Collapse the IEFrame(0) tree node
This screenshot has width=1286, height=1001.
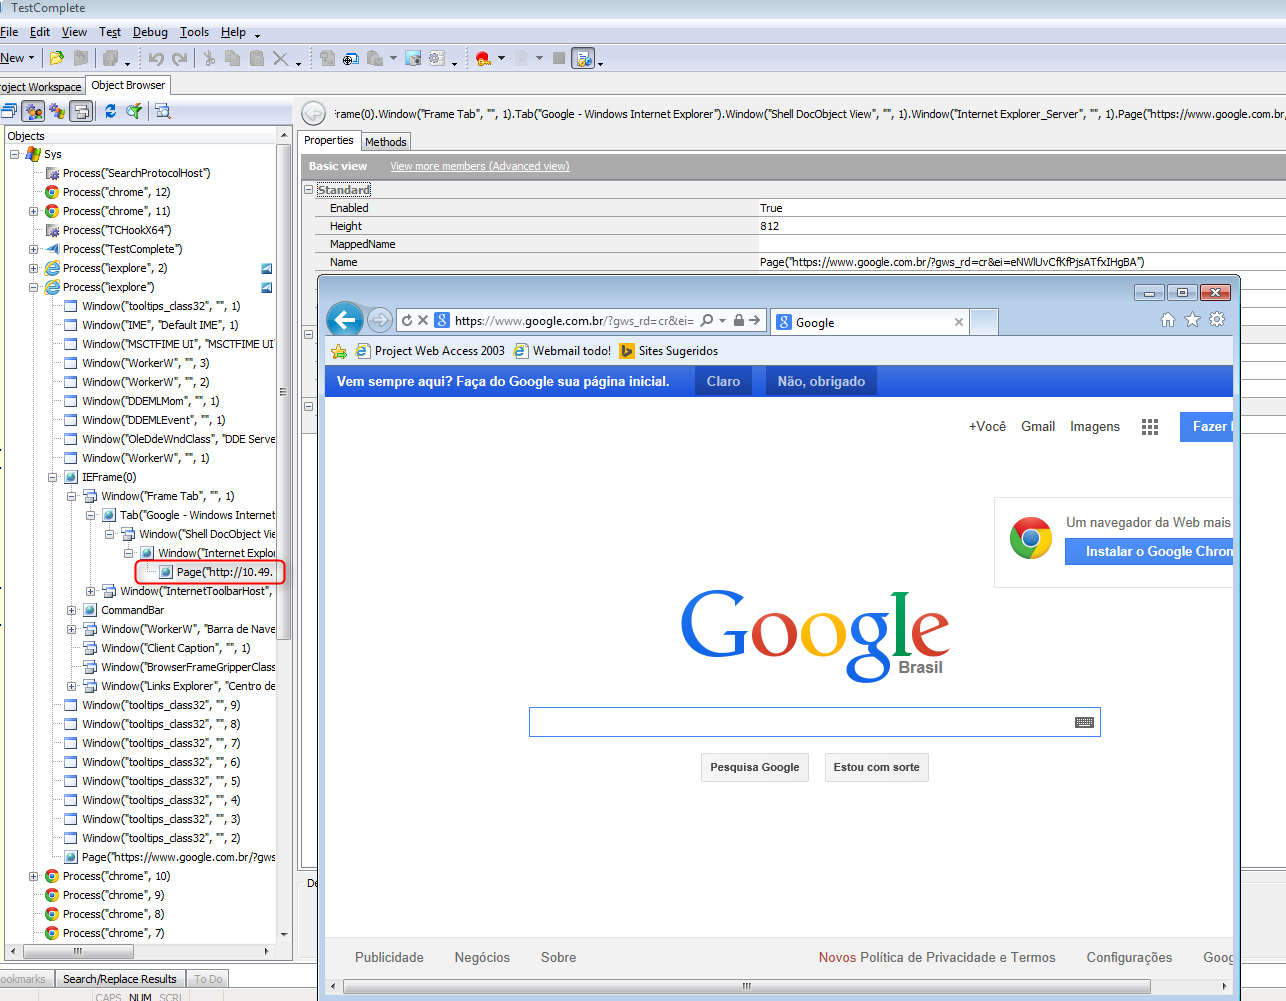tap(52, 477)
